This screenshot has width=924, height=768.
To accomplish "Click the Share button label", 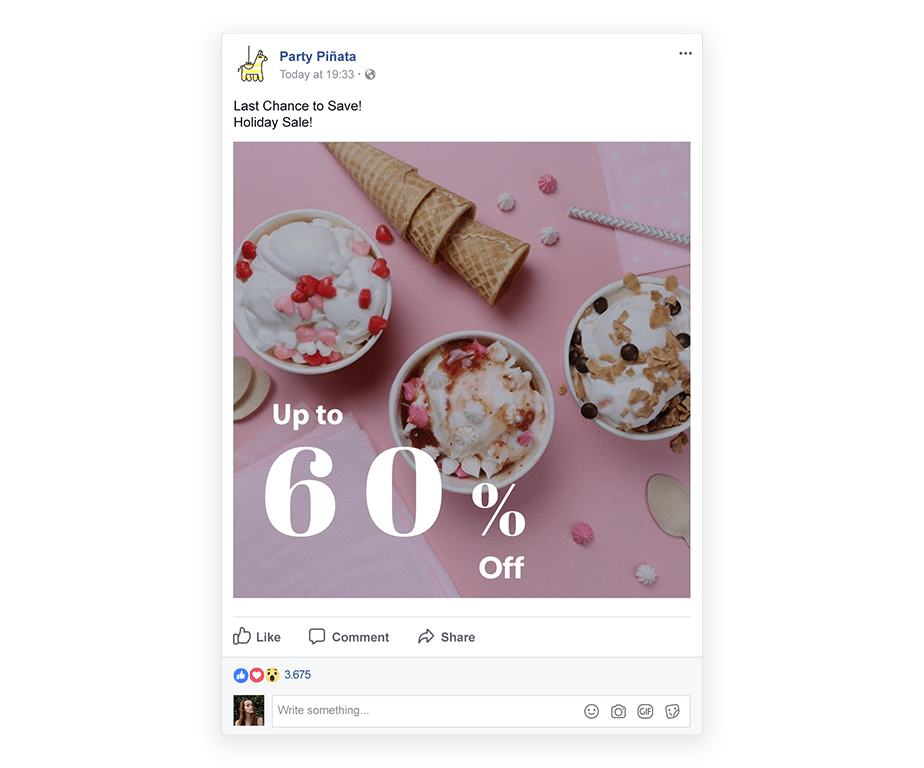I will click(458, 637).
